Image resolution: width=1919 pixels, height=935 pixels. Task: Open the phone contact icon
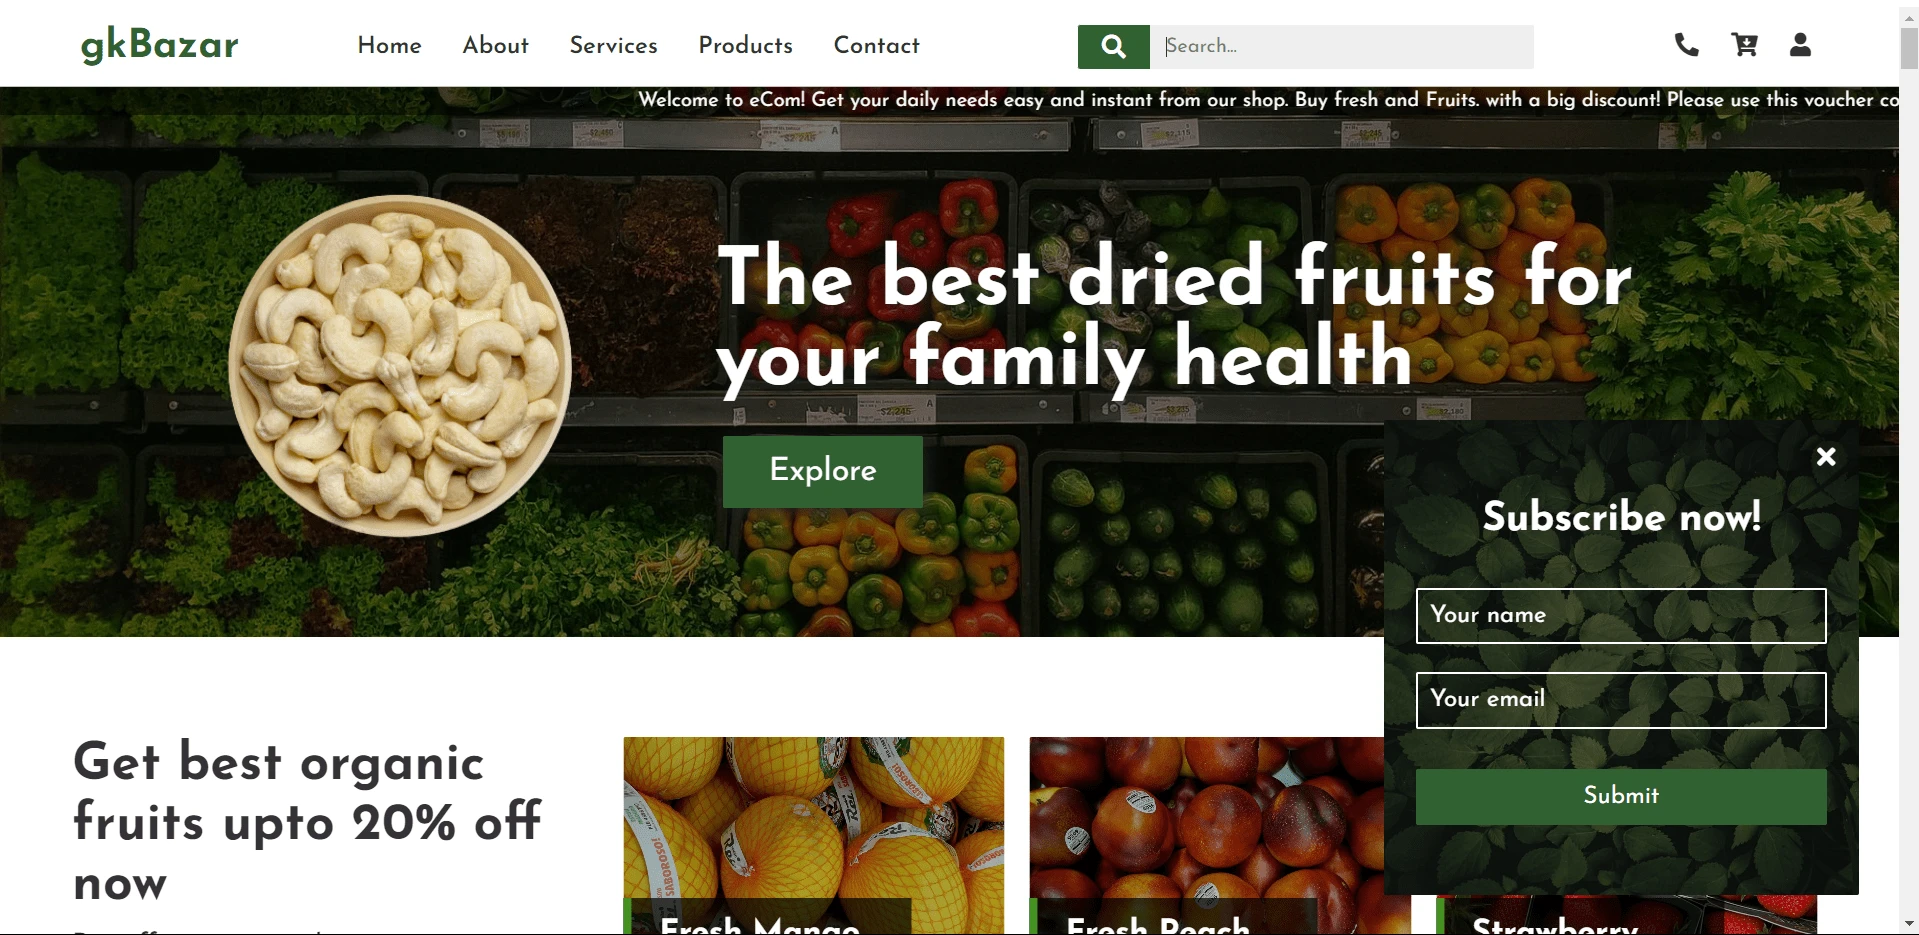tap(1687, 45)
